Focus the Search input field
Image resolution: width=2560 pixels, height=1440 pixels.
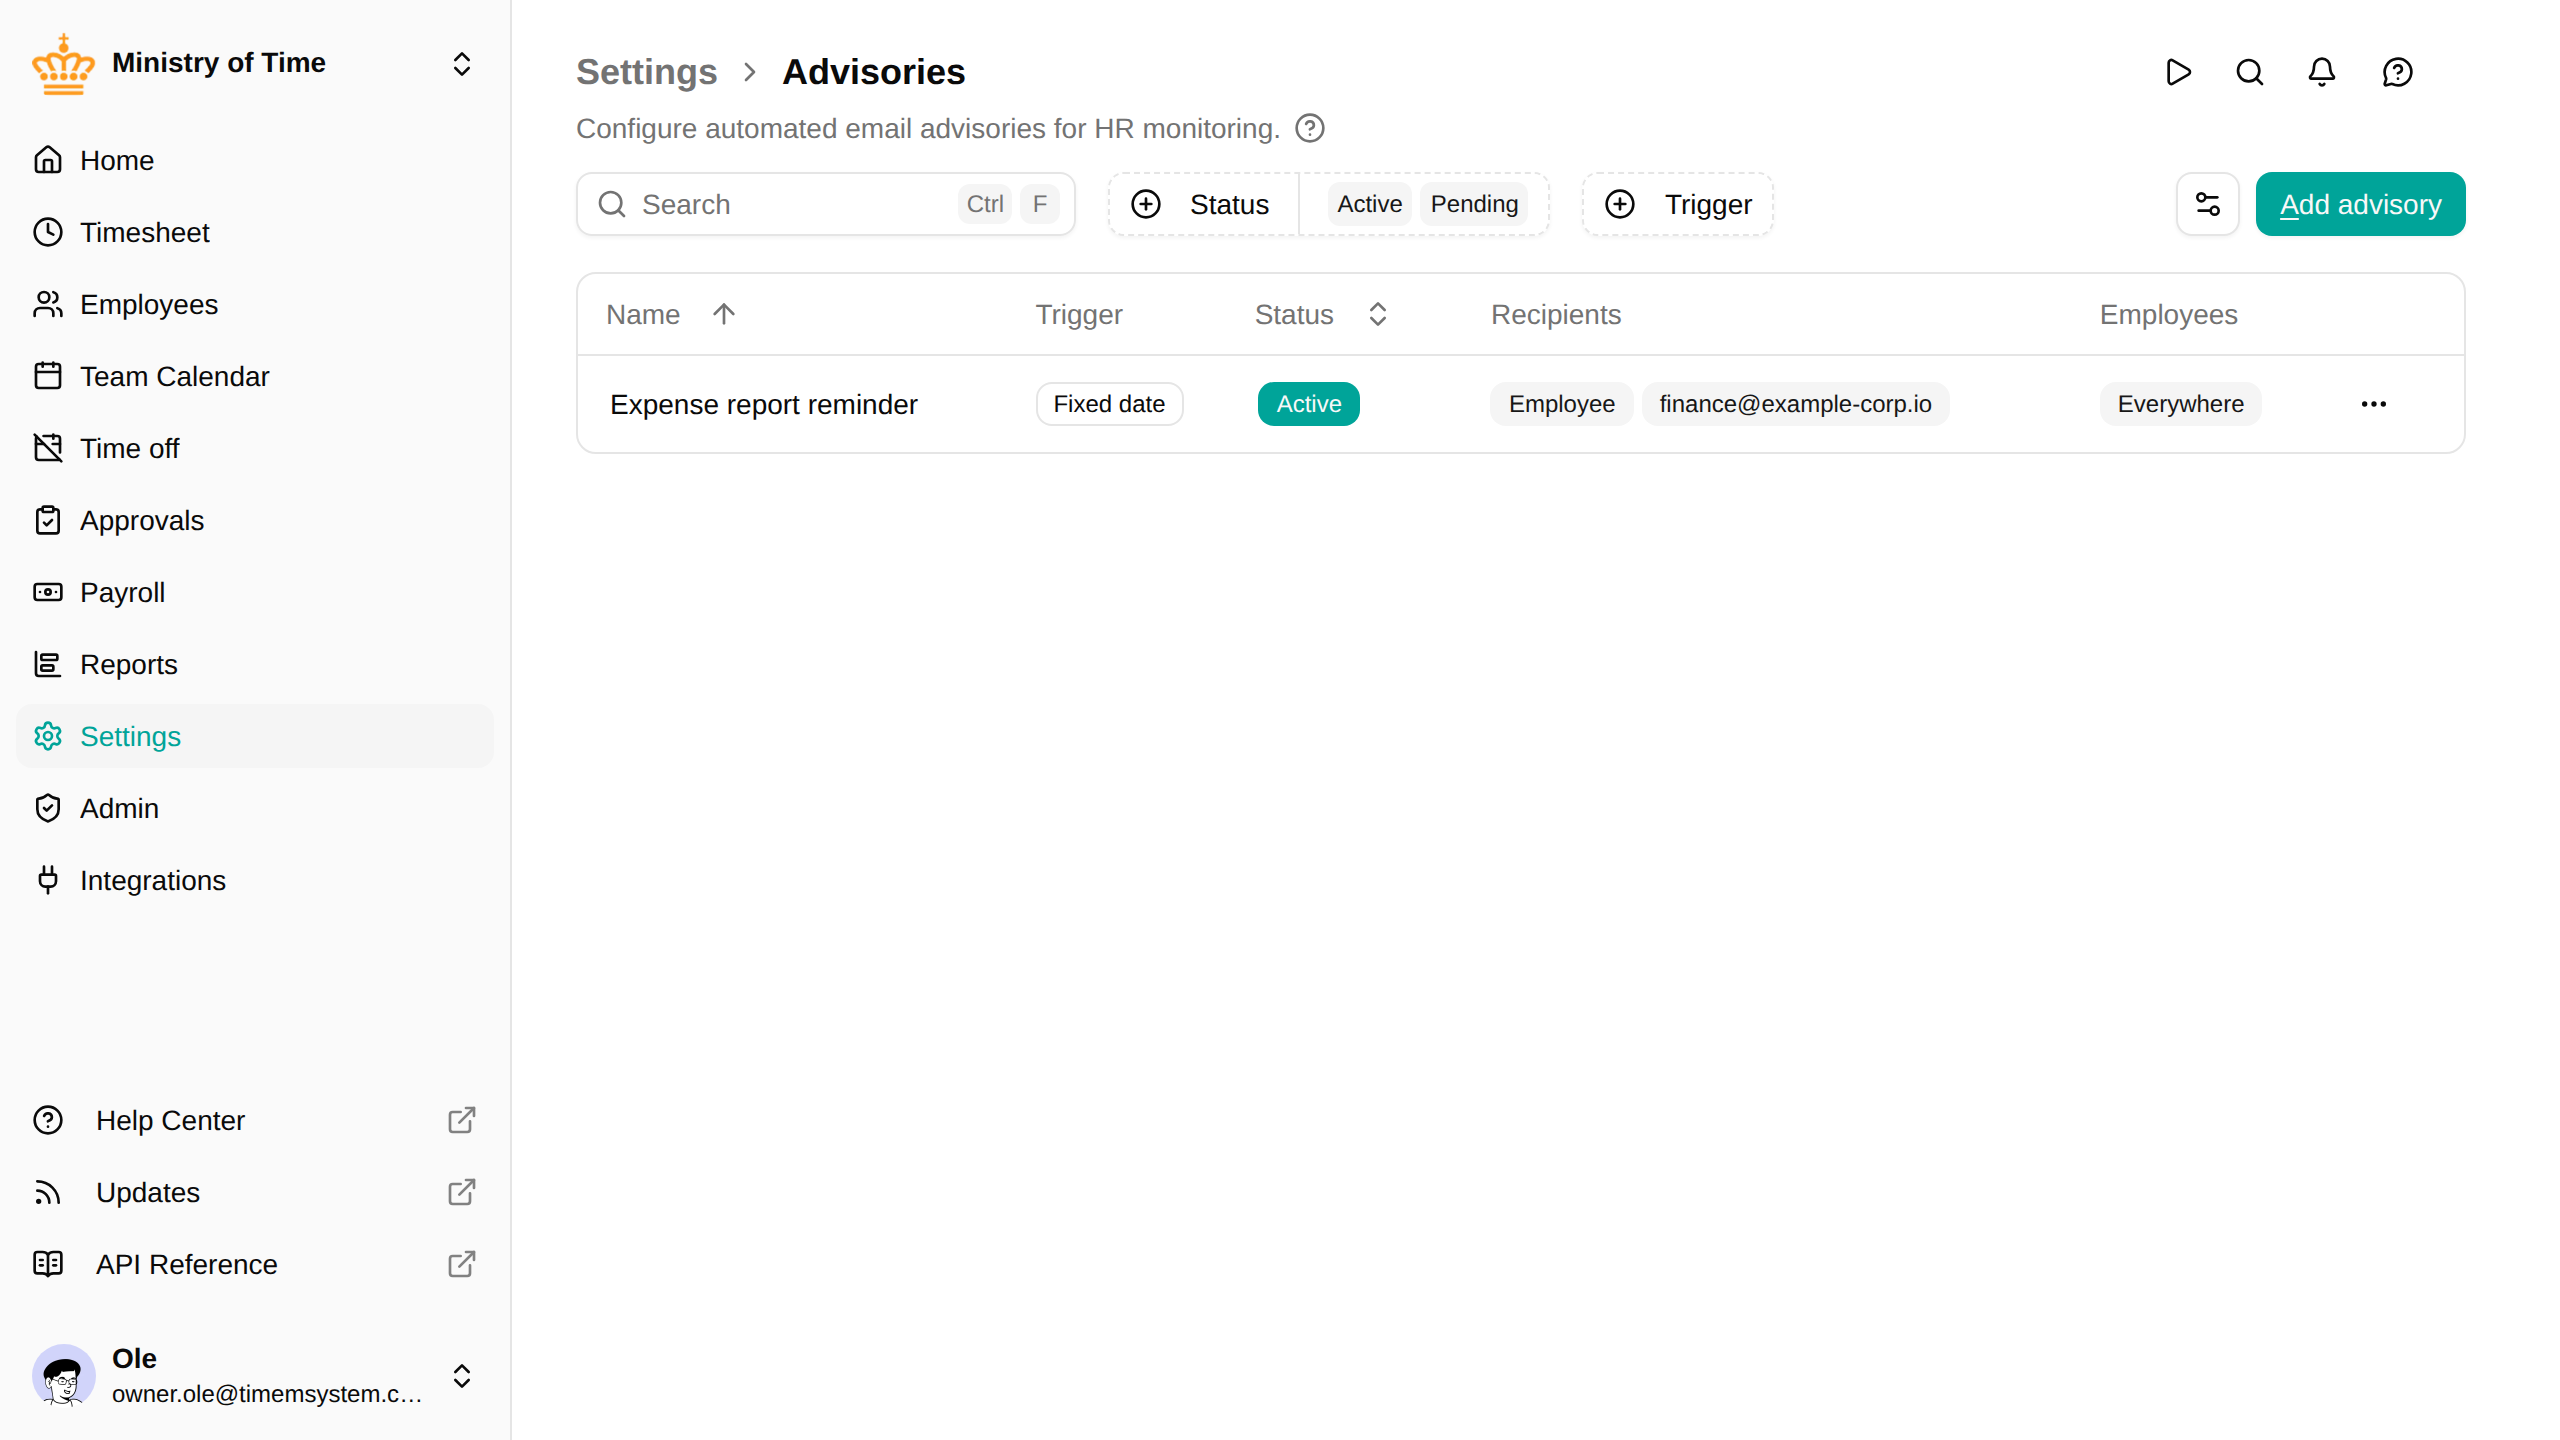[x=826, y=204]
